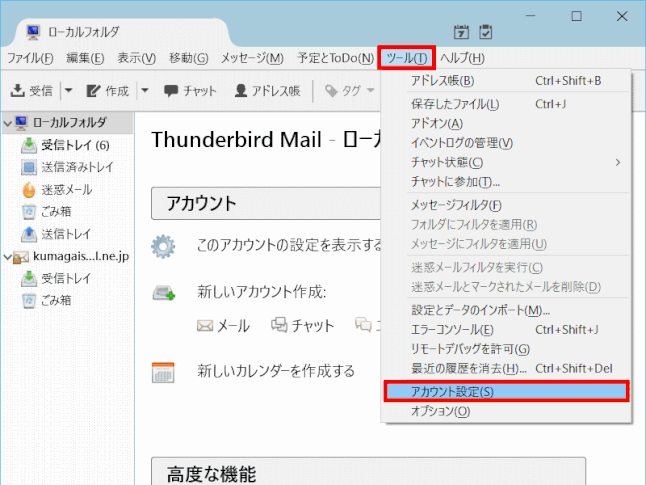Image resolution: width=646 pixels, height=485 pixels.
Task: Choose メッセージフィルタ(F) menu entry
Action: pos(506,205)
